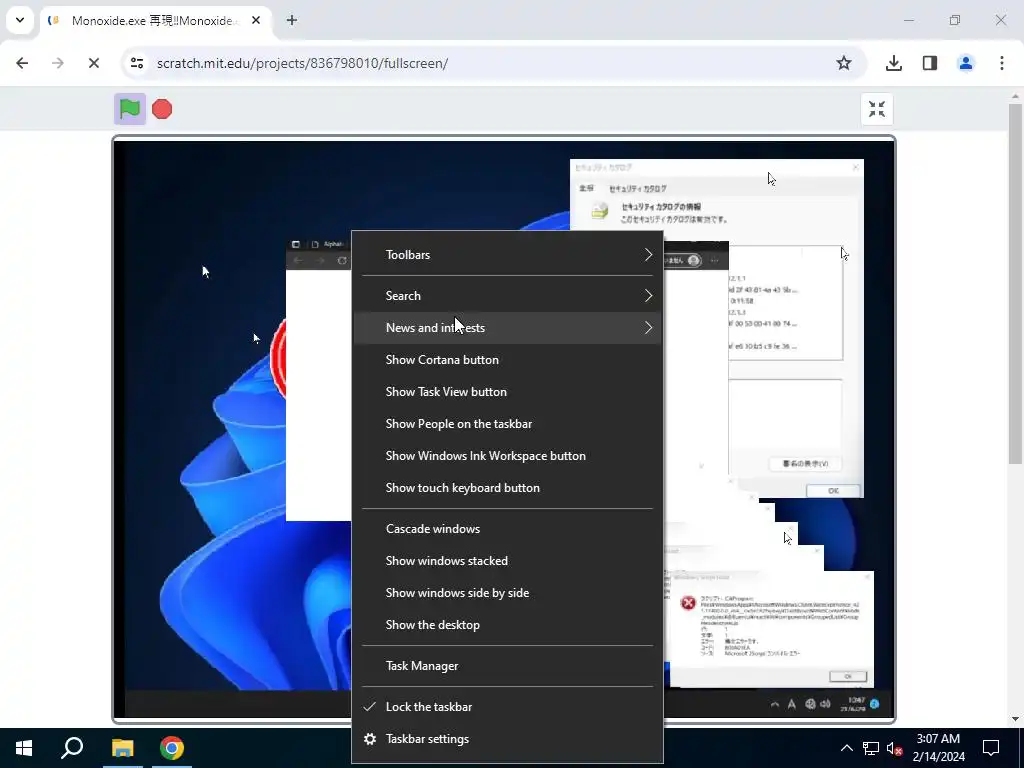This screenshot has width=1024, height=768.
Task: Open new browser tab with plus
Action: click(x=292, y=20)
